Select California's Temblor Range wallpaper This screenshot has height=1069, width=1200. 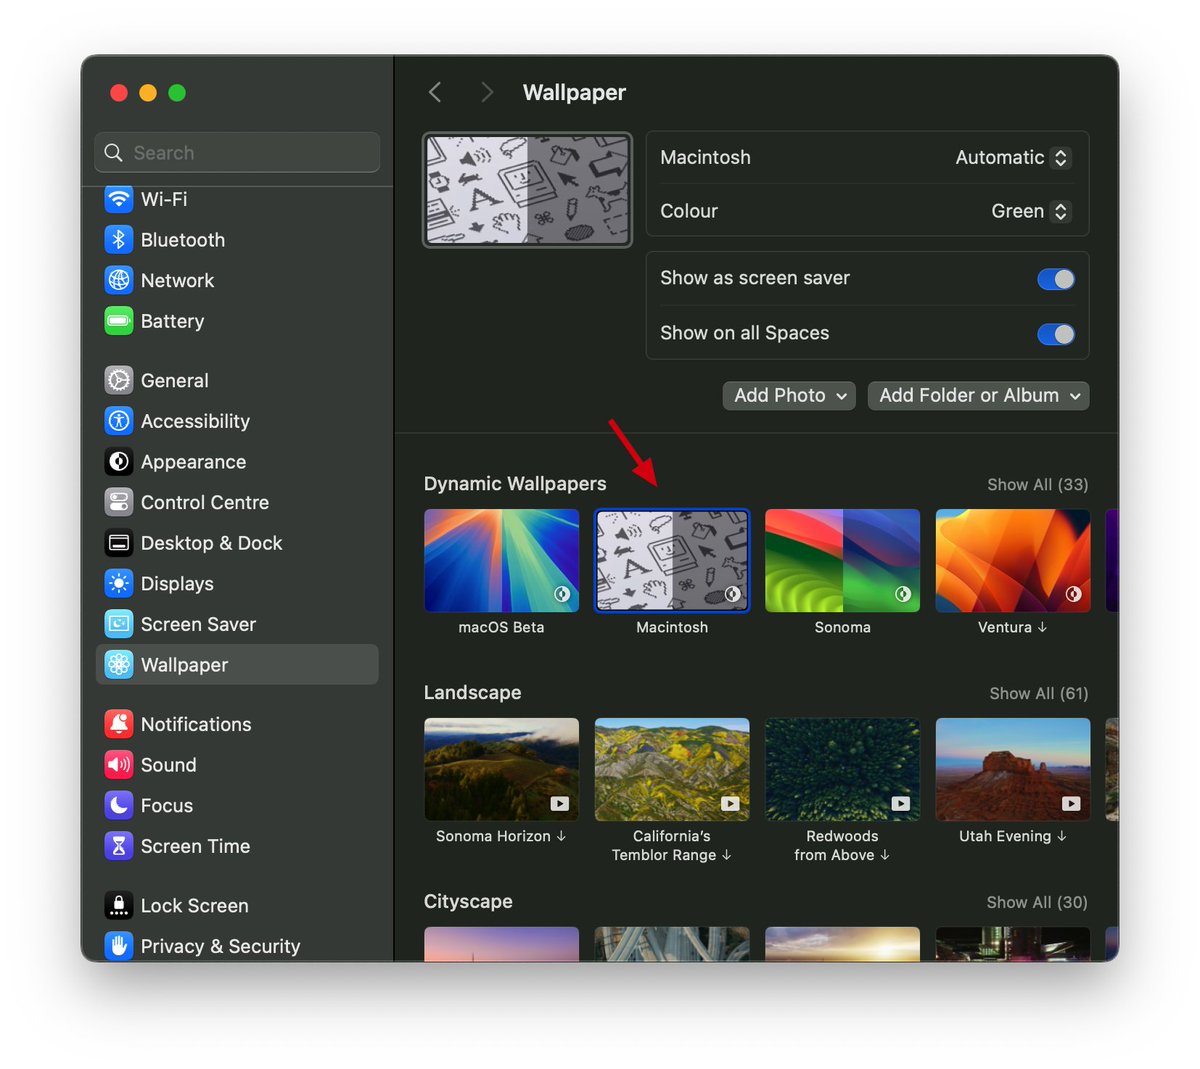(672, 770)
